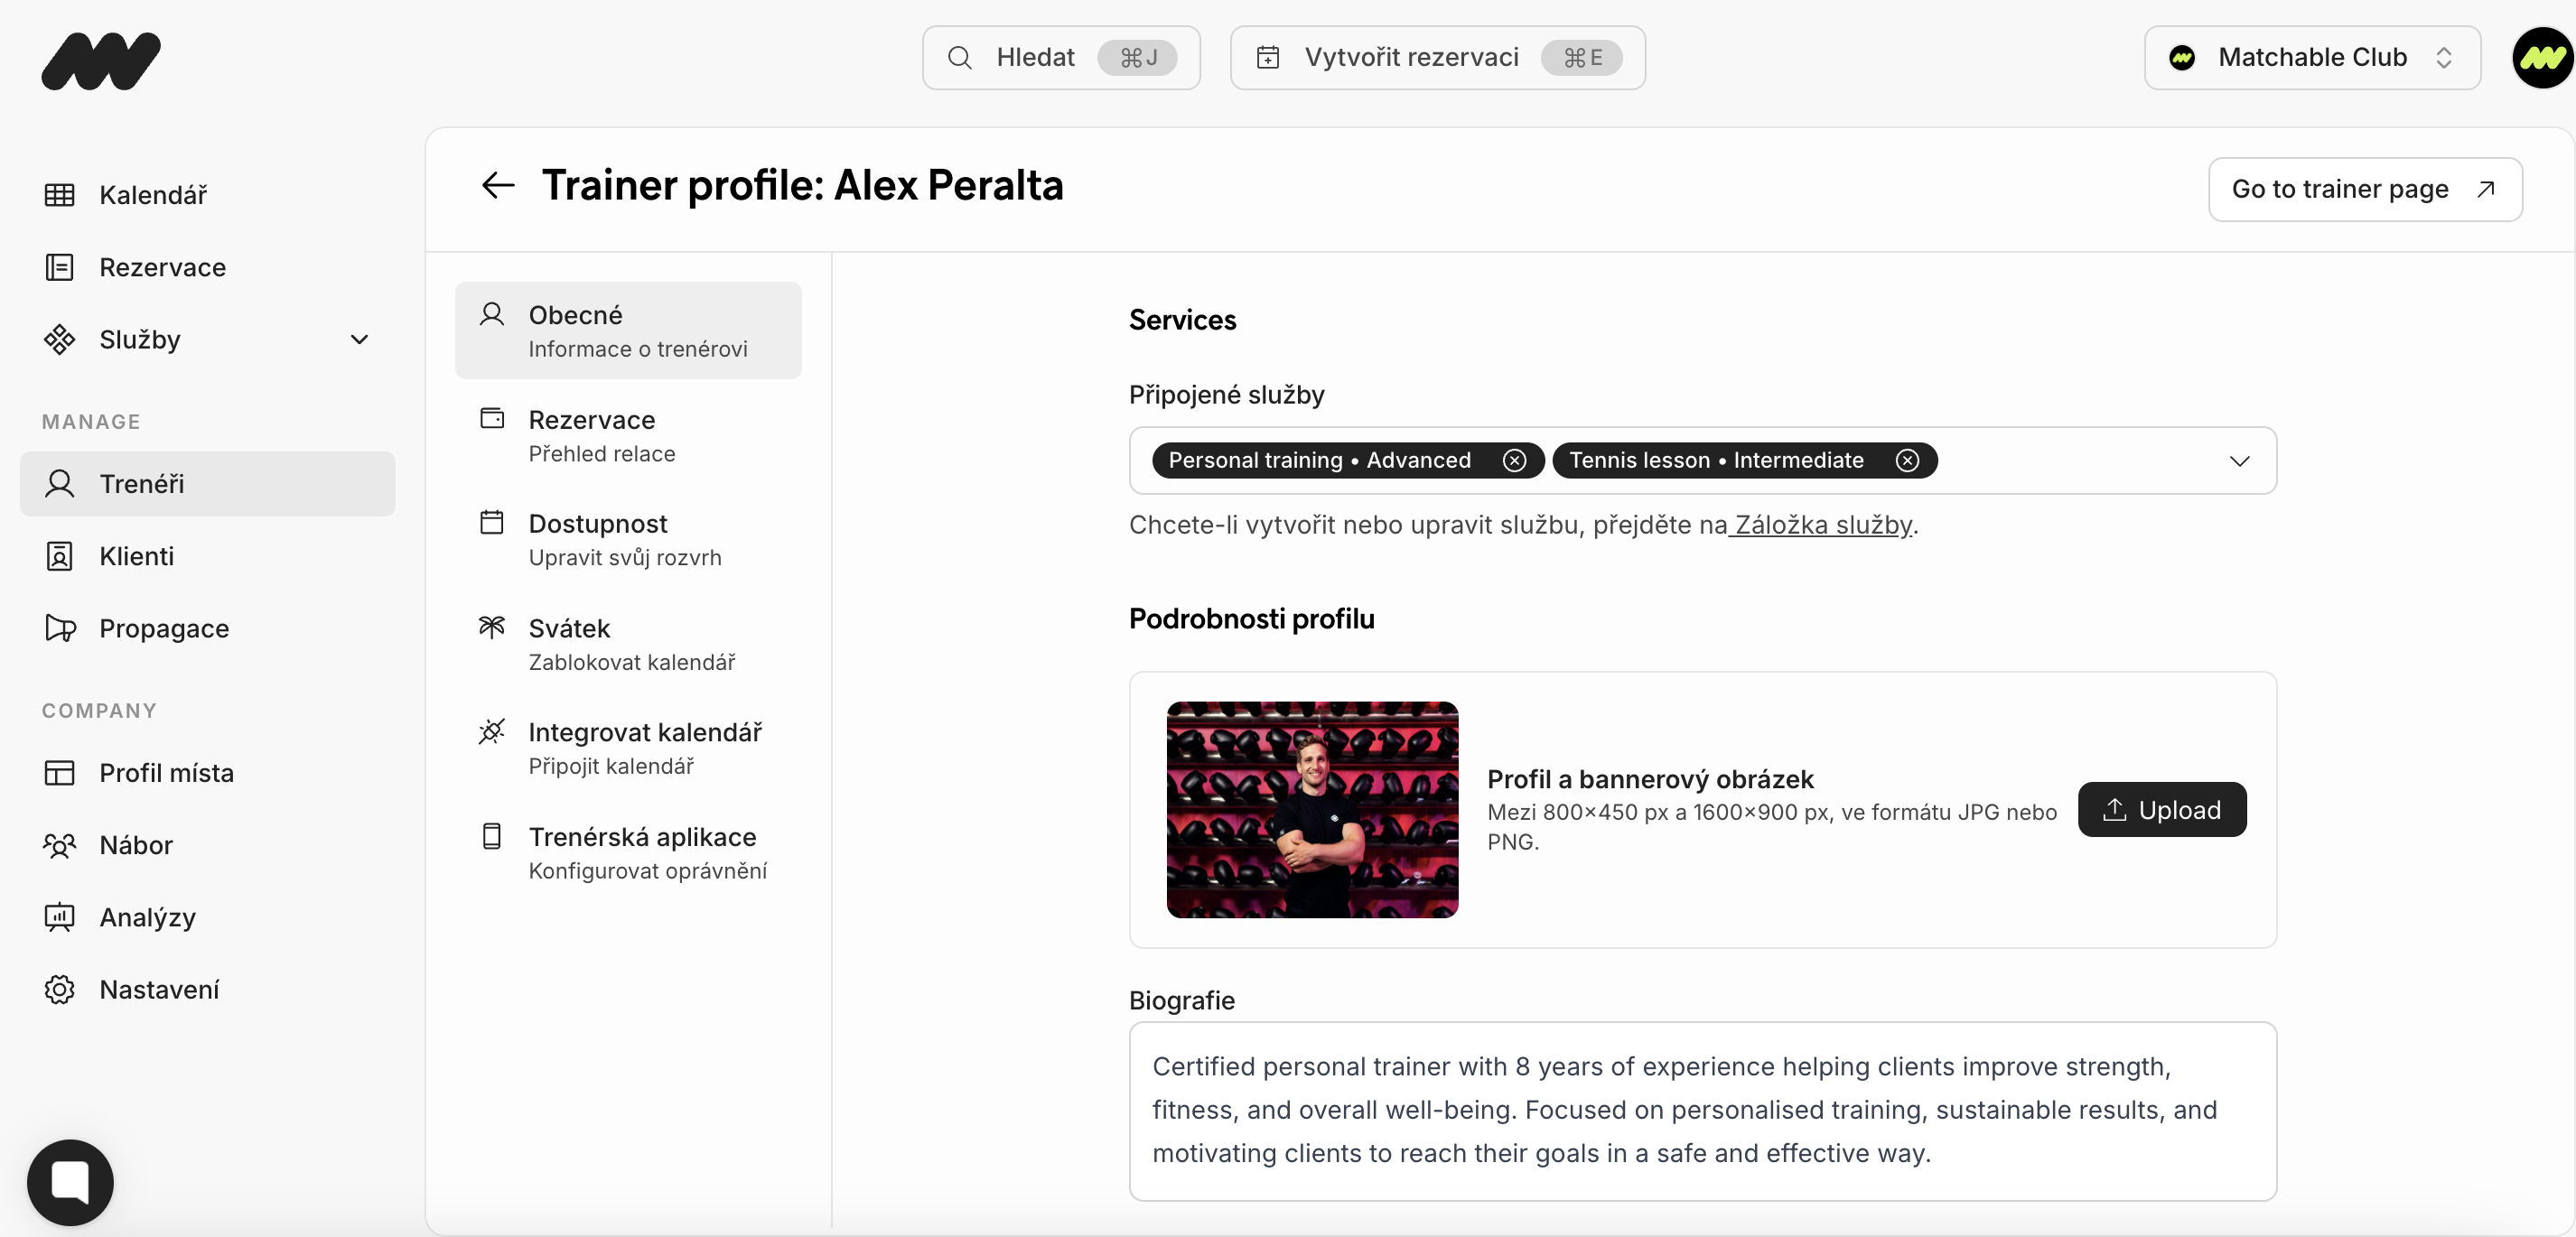2576x1237 pixels.
Task: Remove the Personal training Advanced tag
Action: pyautogui.click(x=1514, y=460)
